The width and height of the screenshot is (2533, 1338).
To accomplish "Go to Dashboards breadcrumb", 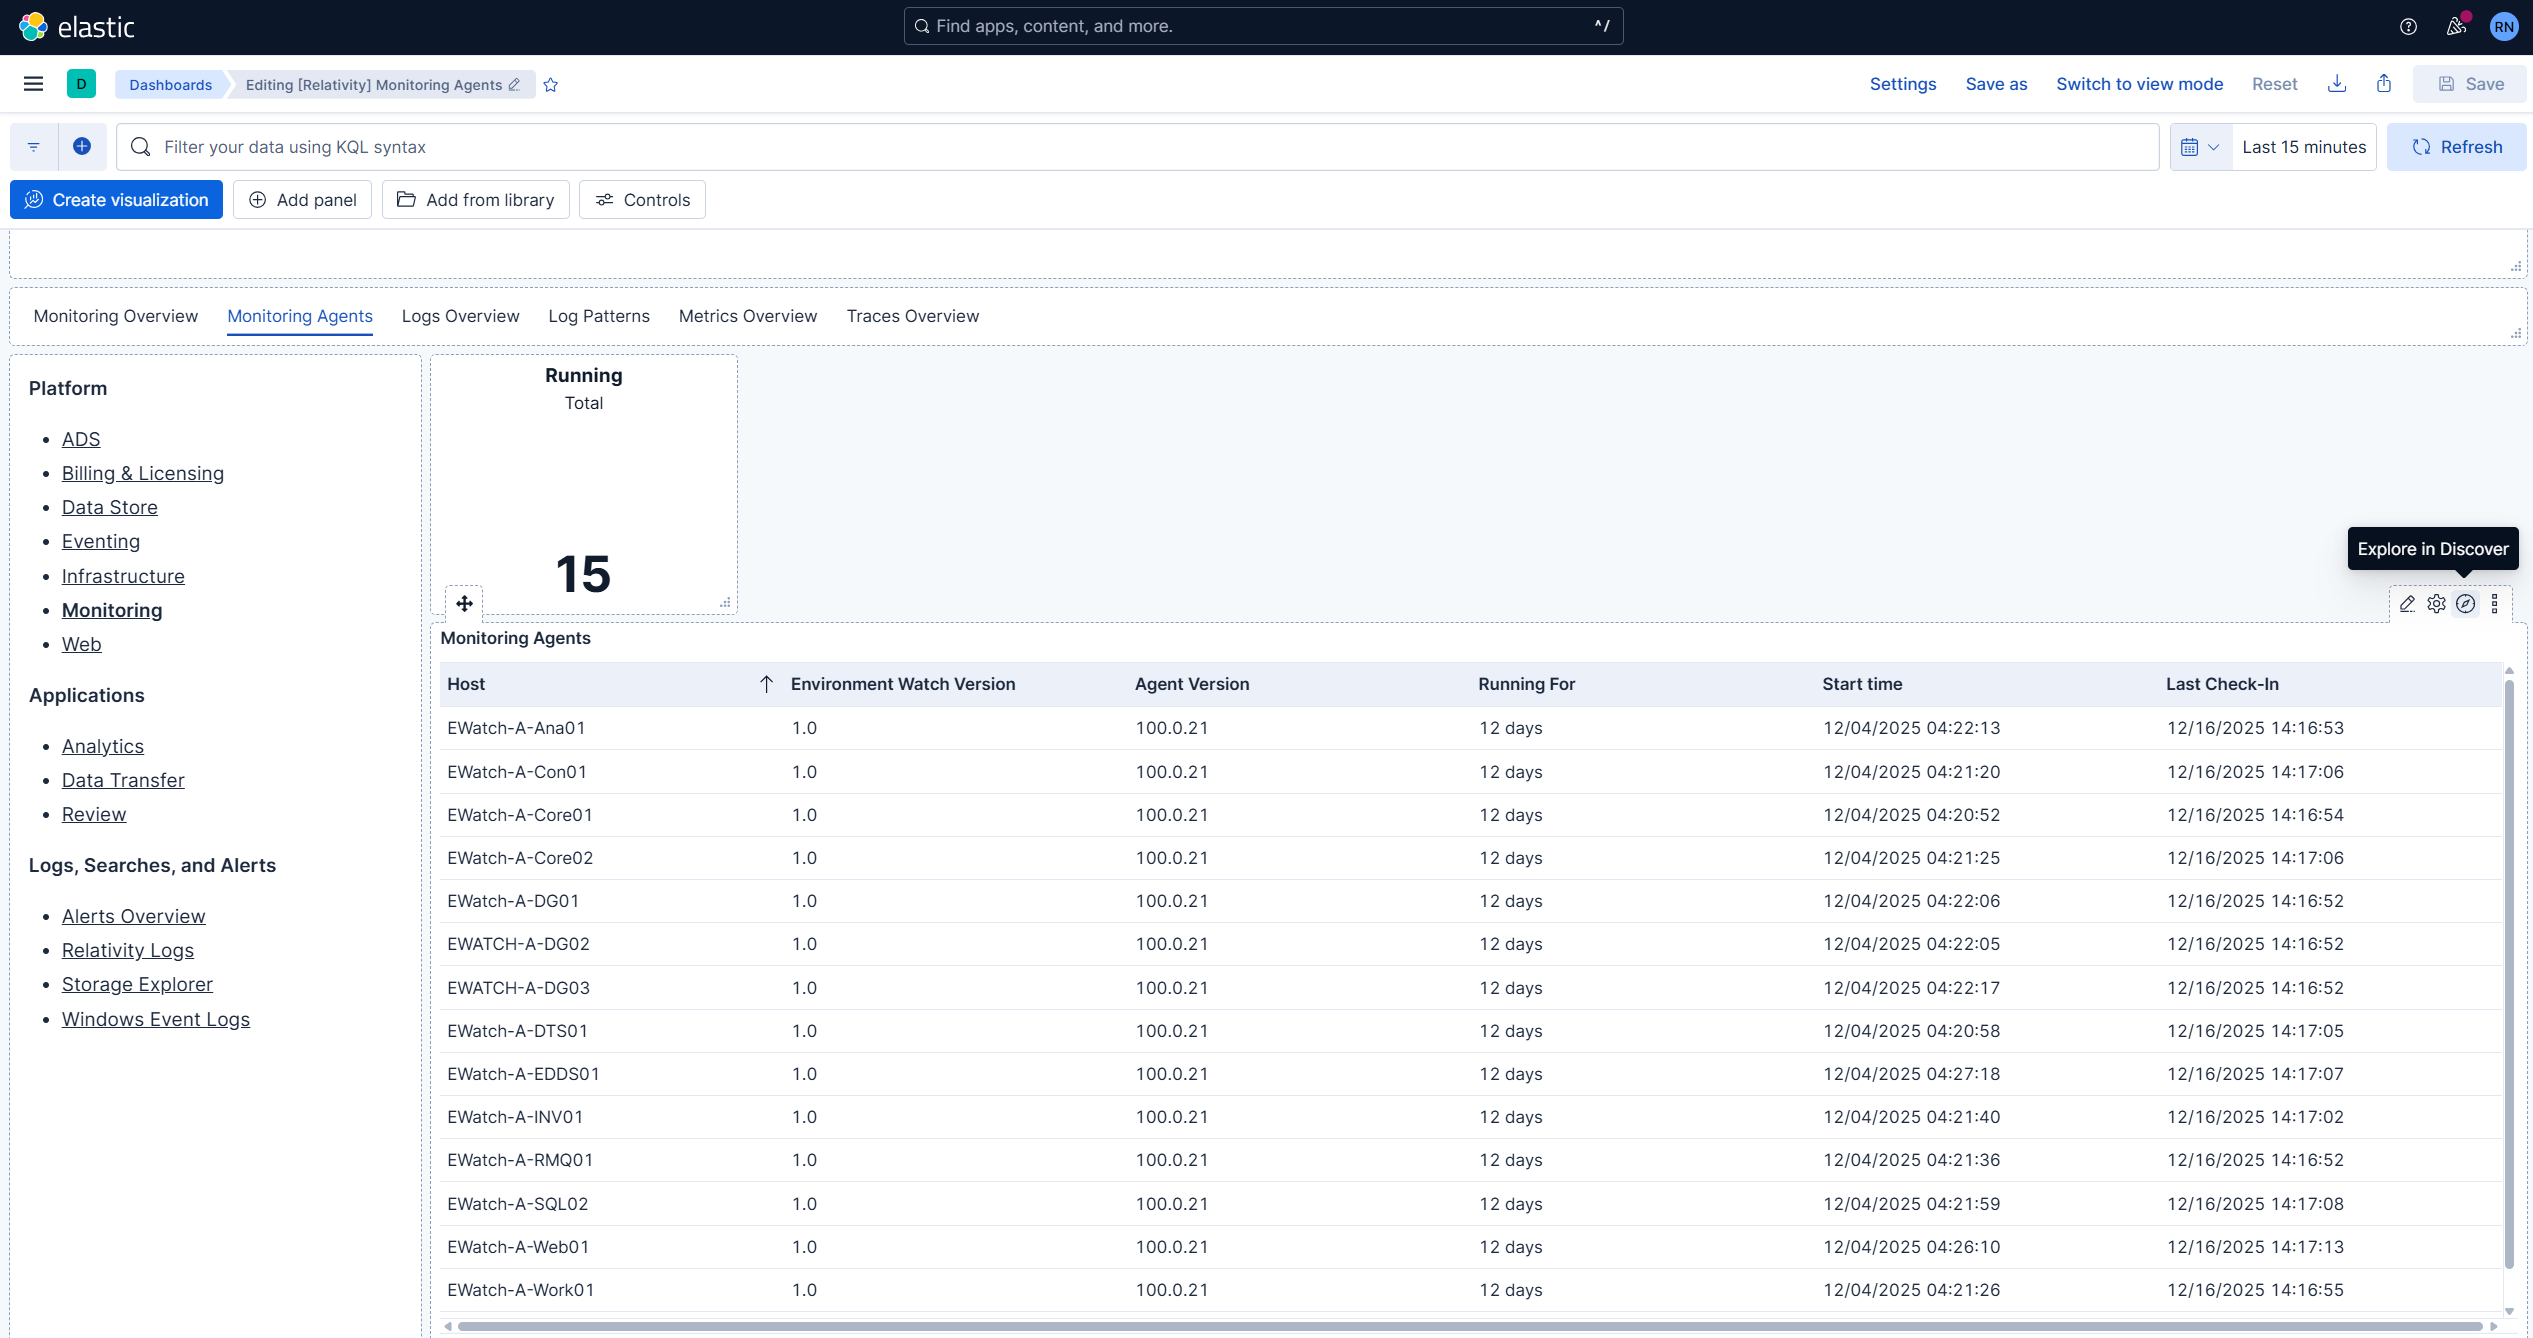I will coord(170,85).
